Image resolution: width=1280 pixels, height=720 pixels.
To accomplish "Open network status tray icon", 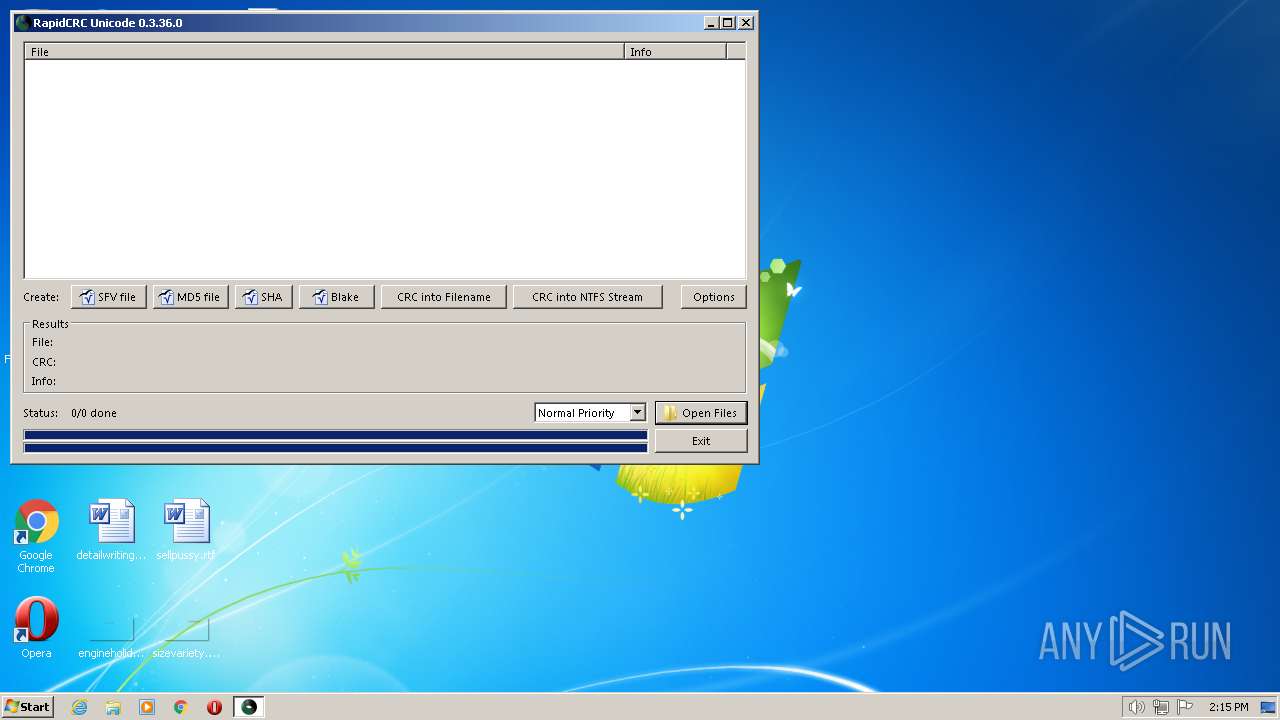I will (x=1161, y=707).
